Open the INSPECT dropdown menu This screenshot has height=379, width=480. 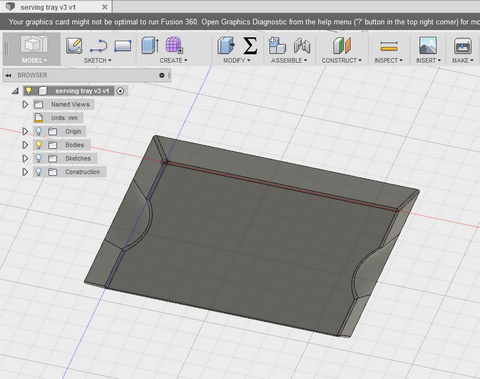click(388, 60)
